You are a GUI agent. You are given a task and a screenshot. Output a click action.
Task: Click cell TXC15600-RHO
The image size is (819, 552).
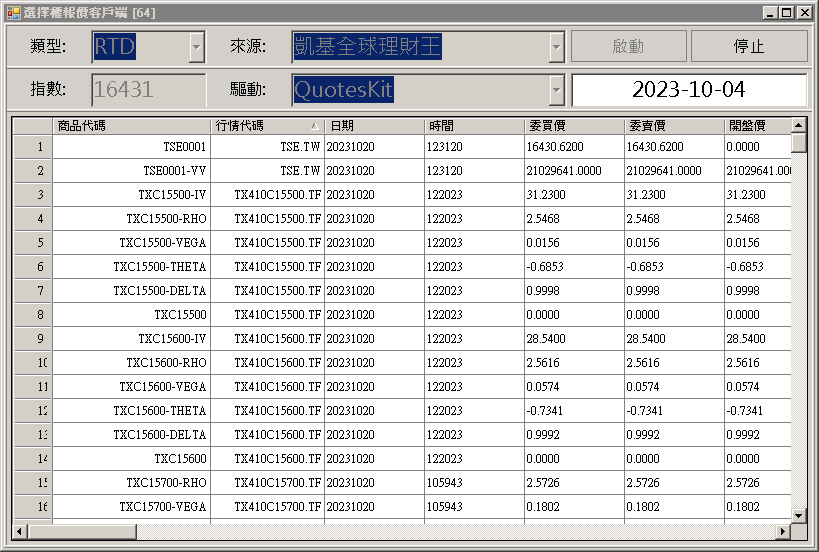tap(131, 363)
